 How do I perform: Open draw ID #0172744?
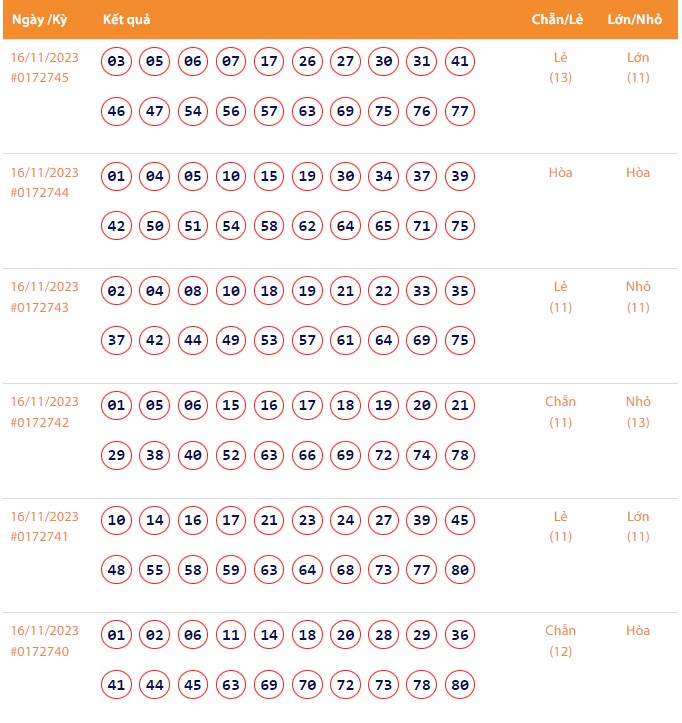pos(40,193)
